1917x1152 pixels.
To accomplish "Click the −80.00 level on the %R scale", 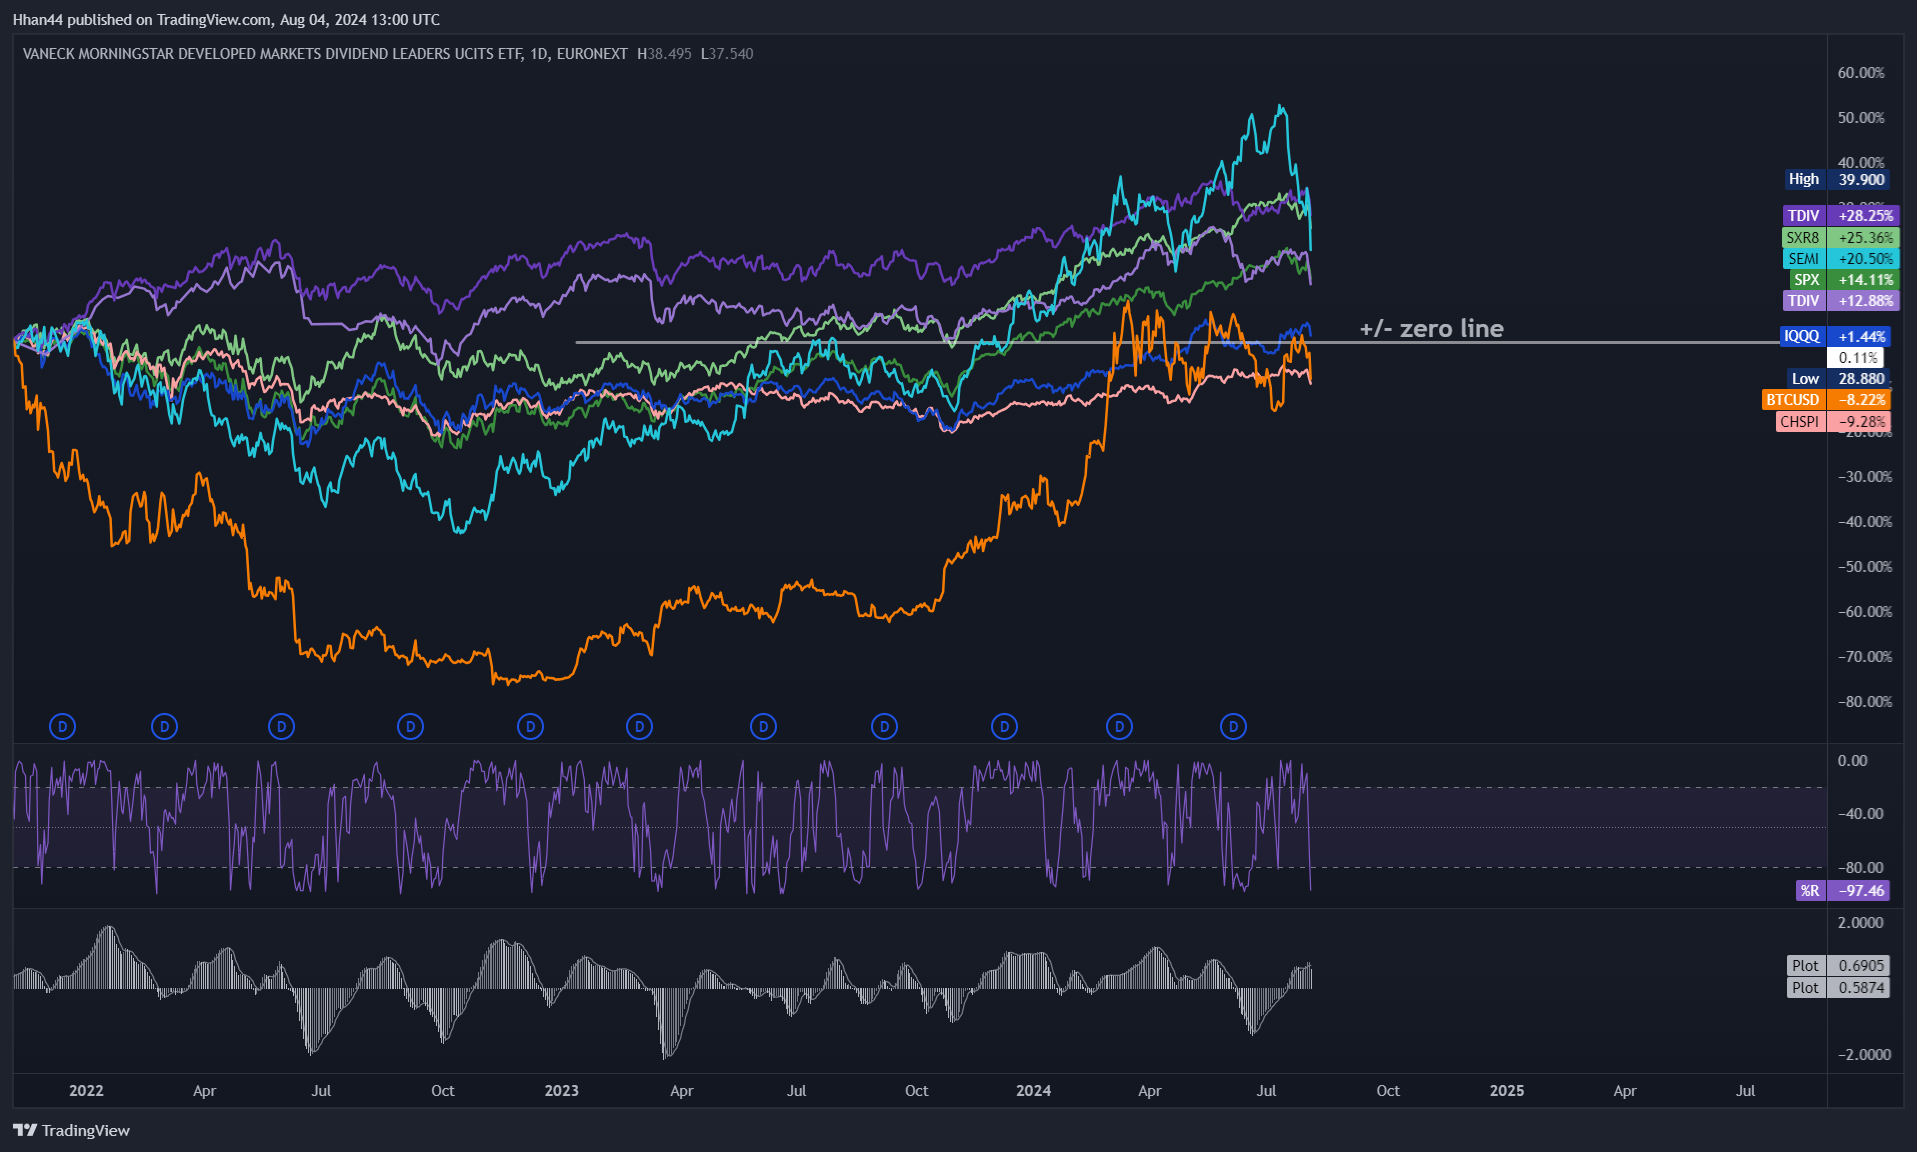I will pos(1861,868).
